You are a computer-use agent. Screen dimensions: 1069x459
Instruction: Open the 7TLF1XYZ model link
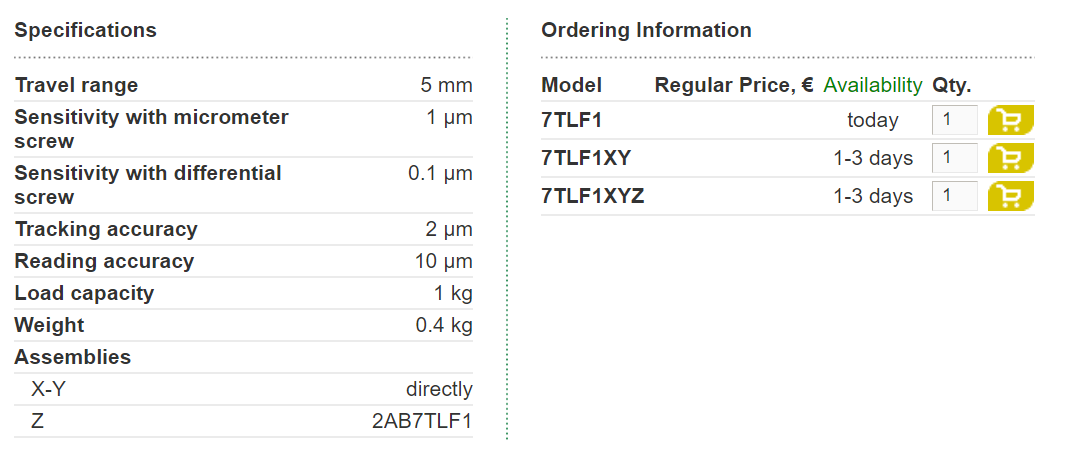coord(592,196)
